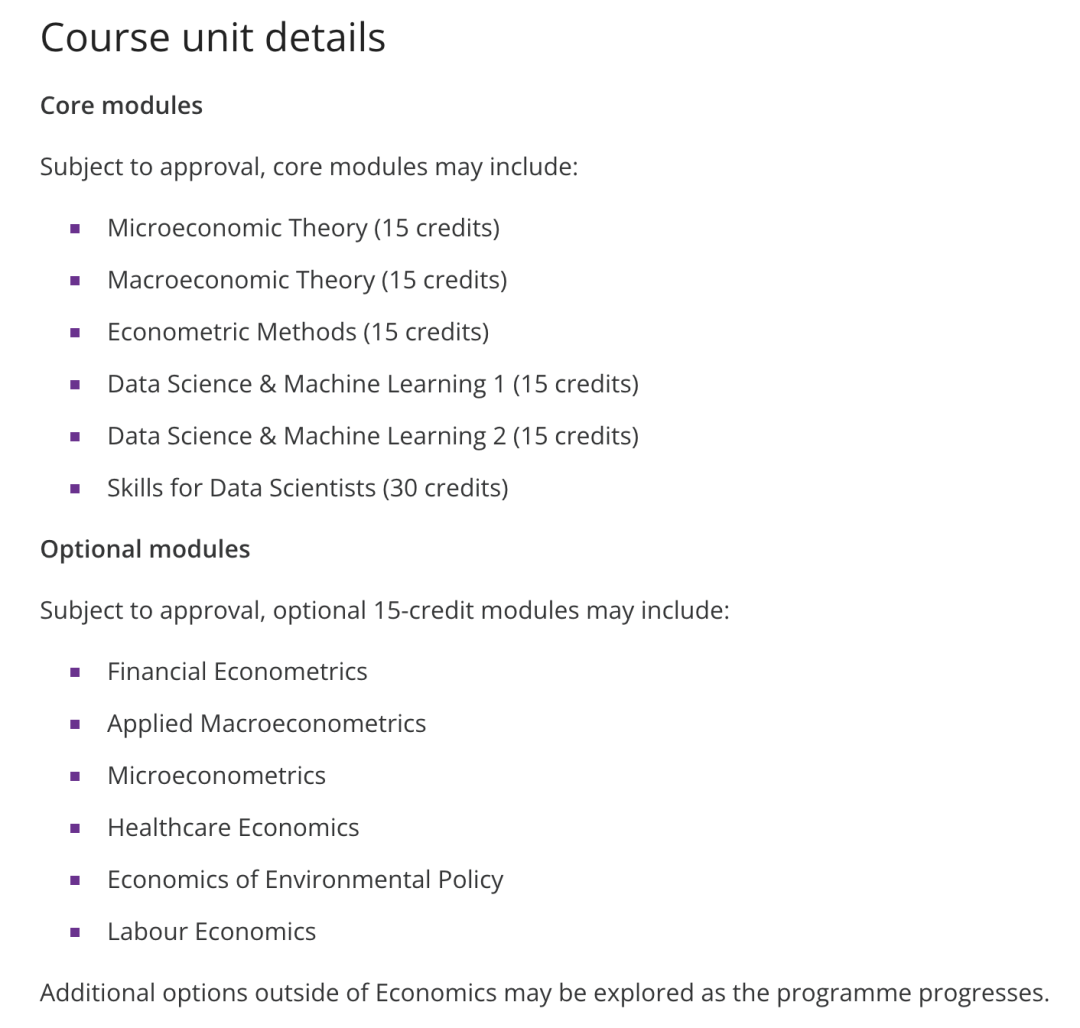Image resolution: width=1080 pixels, height=1028 pixels.
Task: Select the Microeconometrics module text
Action: pos(216,775)
